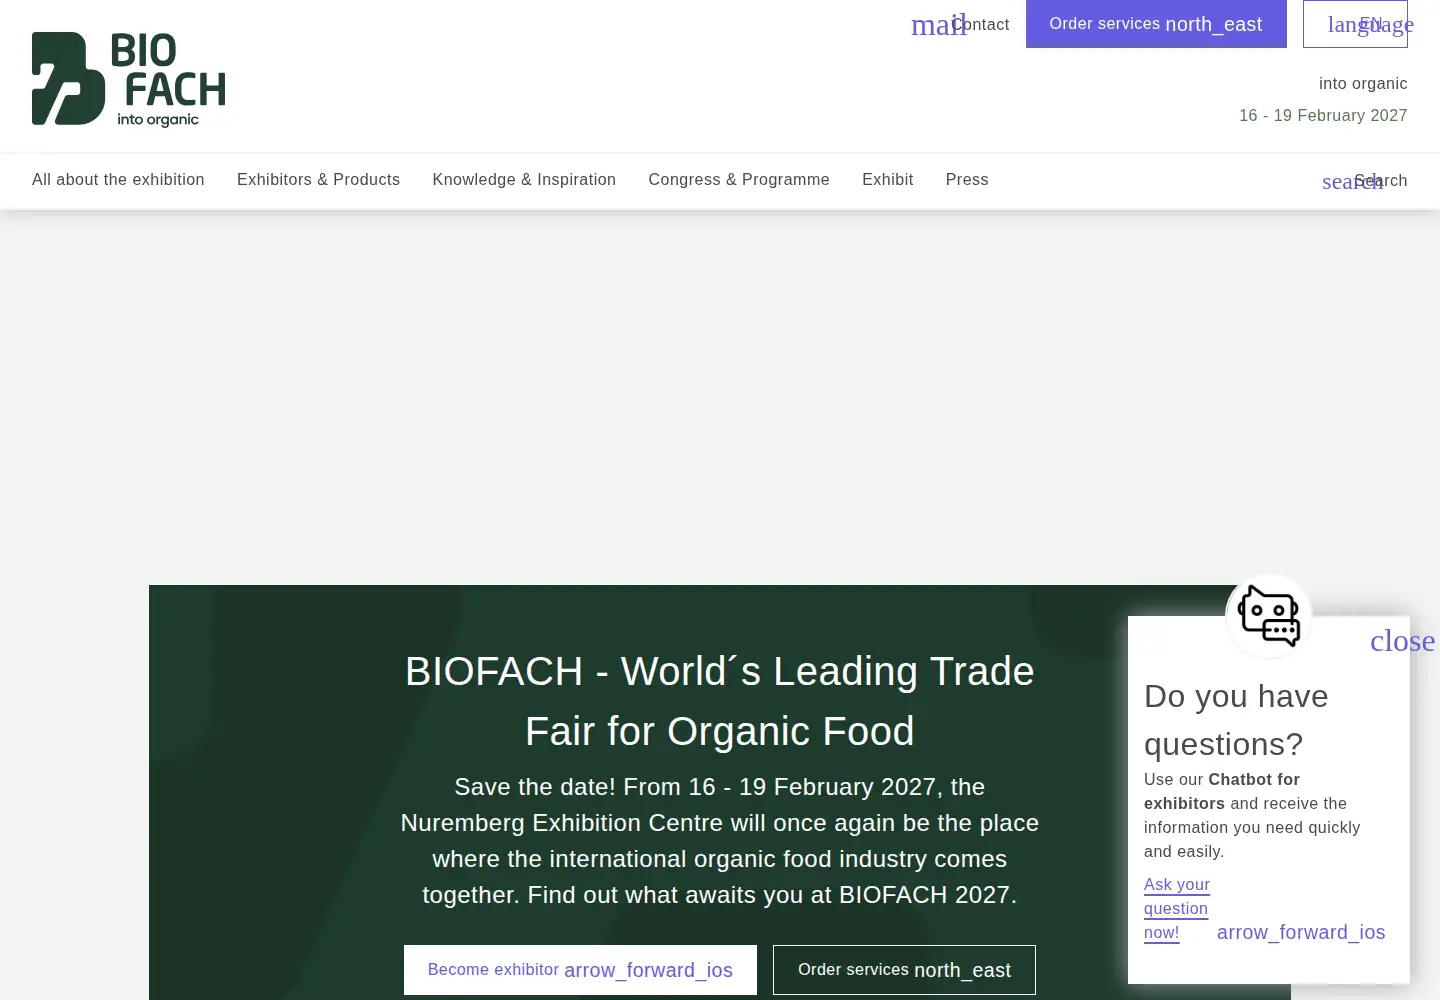The height and width of the screenshot is (1000, 1440).
Task: Open Exhibitors & Products menu
Action: click(318, 180)
